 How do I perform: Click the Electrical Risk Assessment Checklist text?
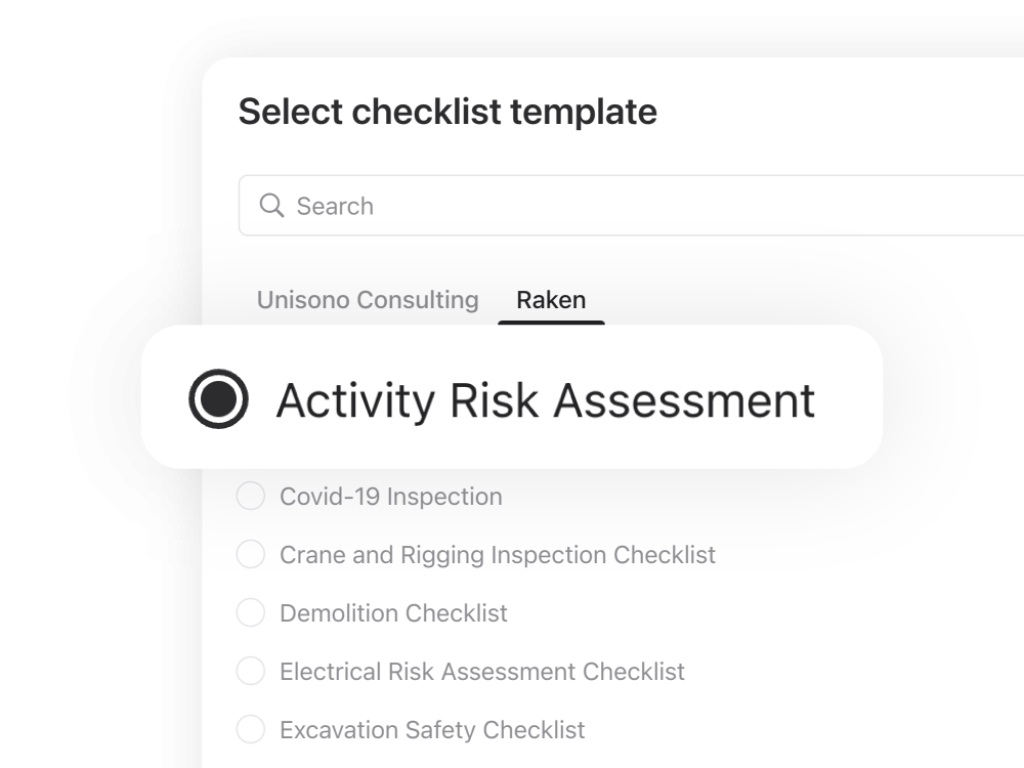tap(484, 671)
